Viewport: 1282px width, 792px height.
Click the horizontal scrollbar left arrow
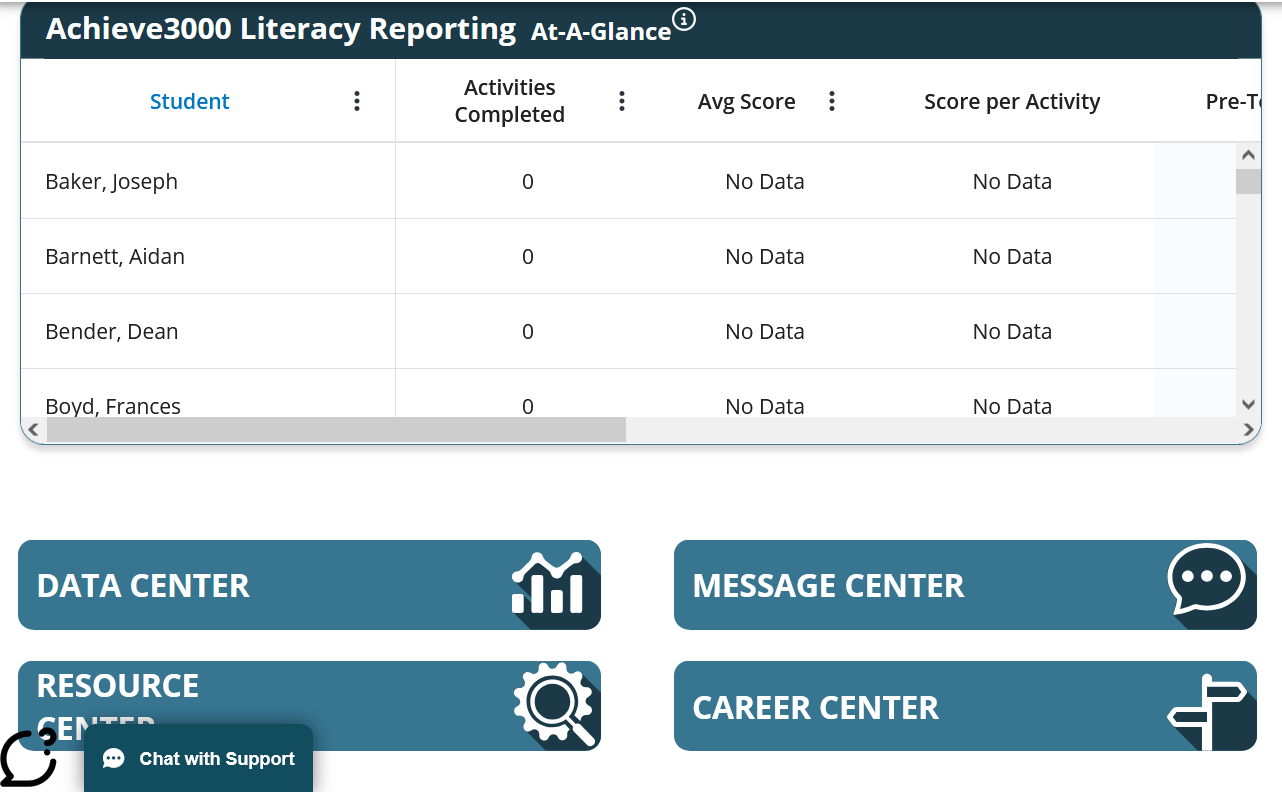point(32,430)
